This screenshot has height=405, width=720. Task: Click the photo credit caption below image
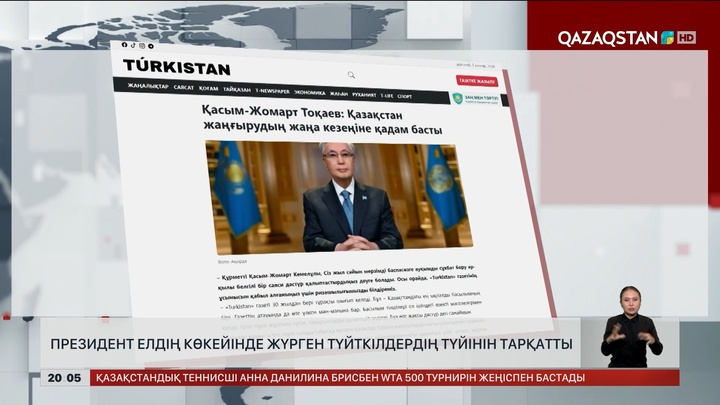click(x=232, y=261)
